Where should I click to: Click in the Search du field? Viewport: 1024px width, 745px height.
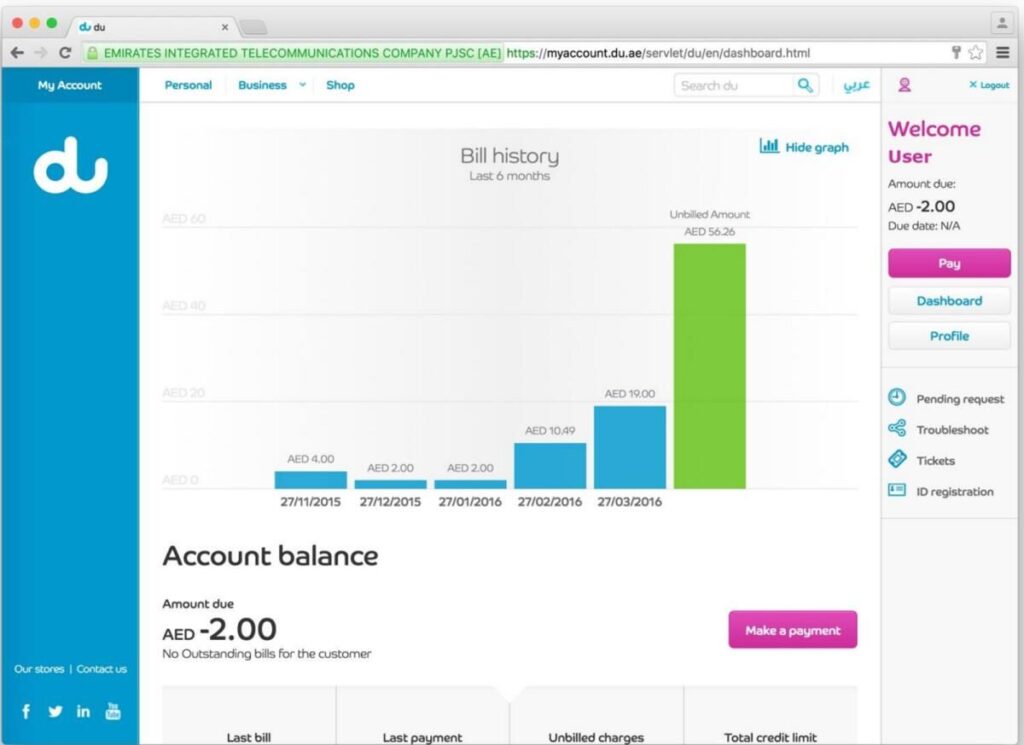(x=735, y=86)
